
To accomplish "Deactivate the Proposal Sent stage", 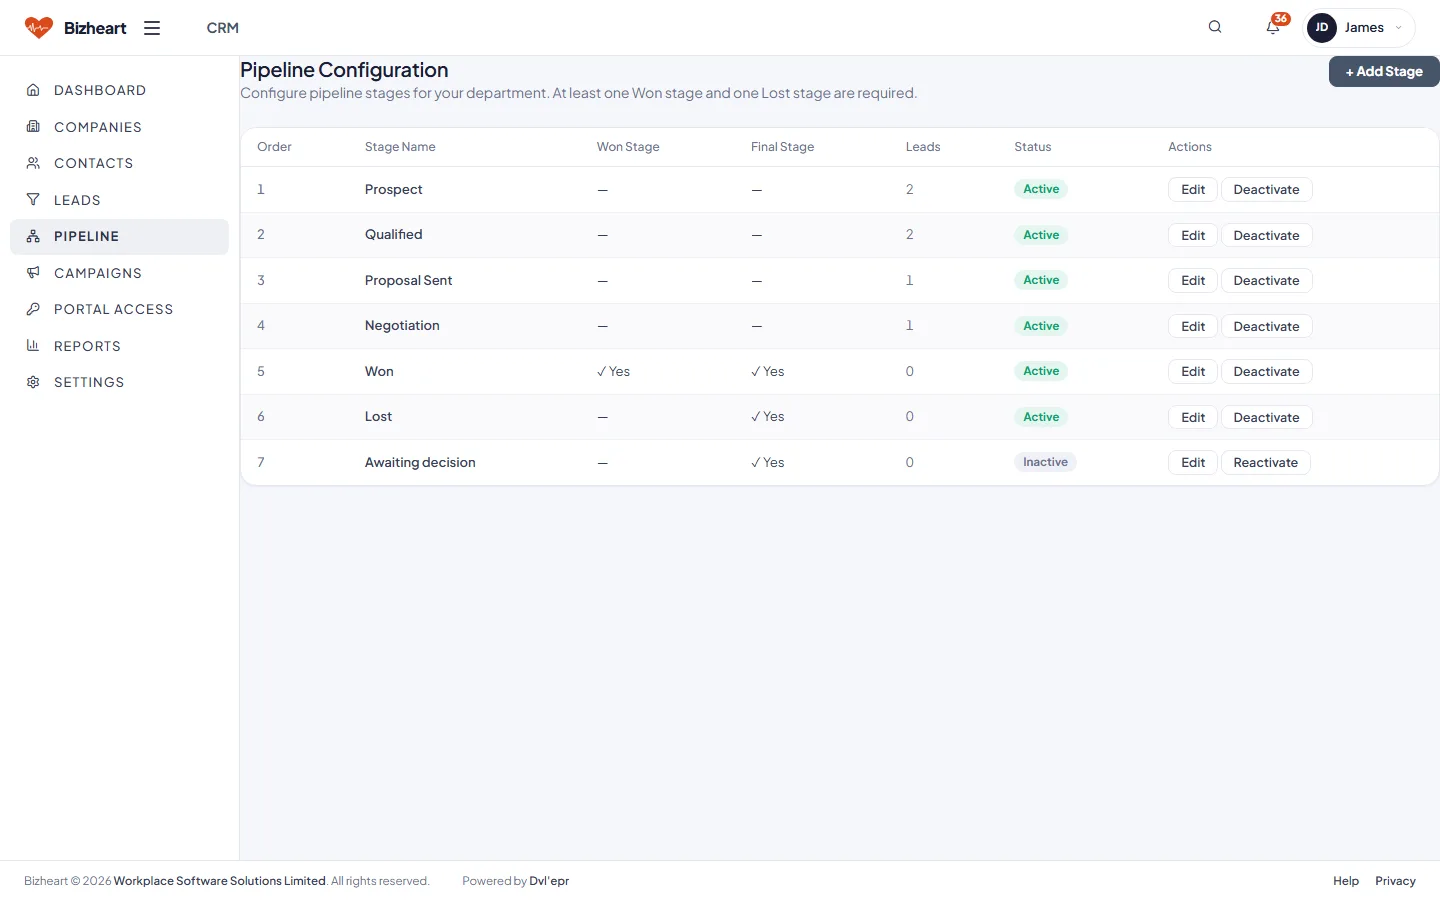I will click(x=1266, y=281).
